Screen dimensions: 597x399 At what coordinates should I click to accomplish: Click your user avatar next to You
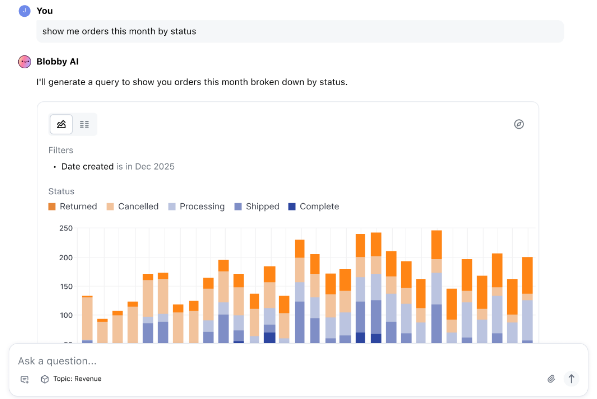click(24, 11)
